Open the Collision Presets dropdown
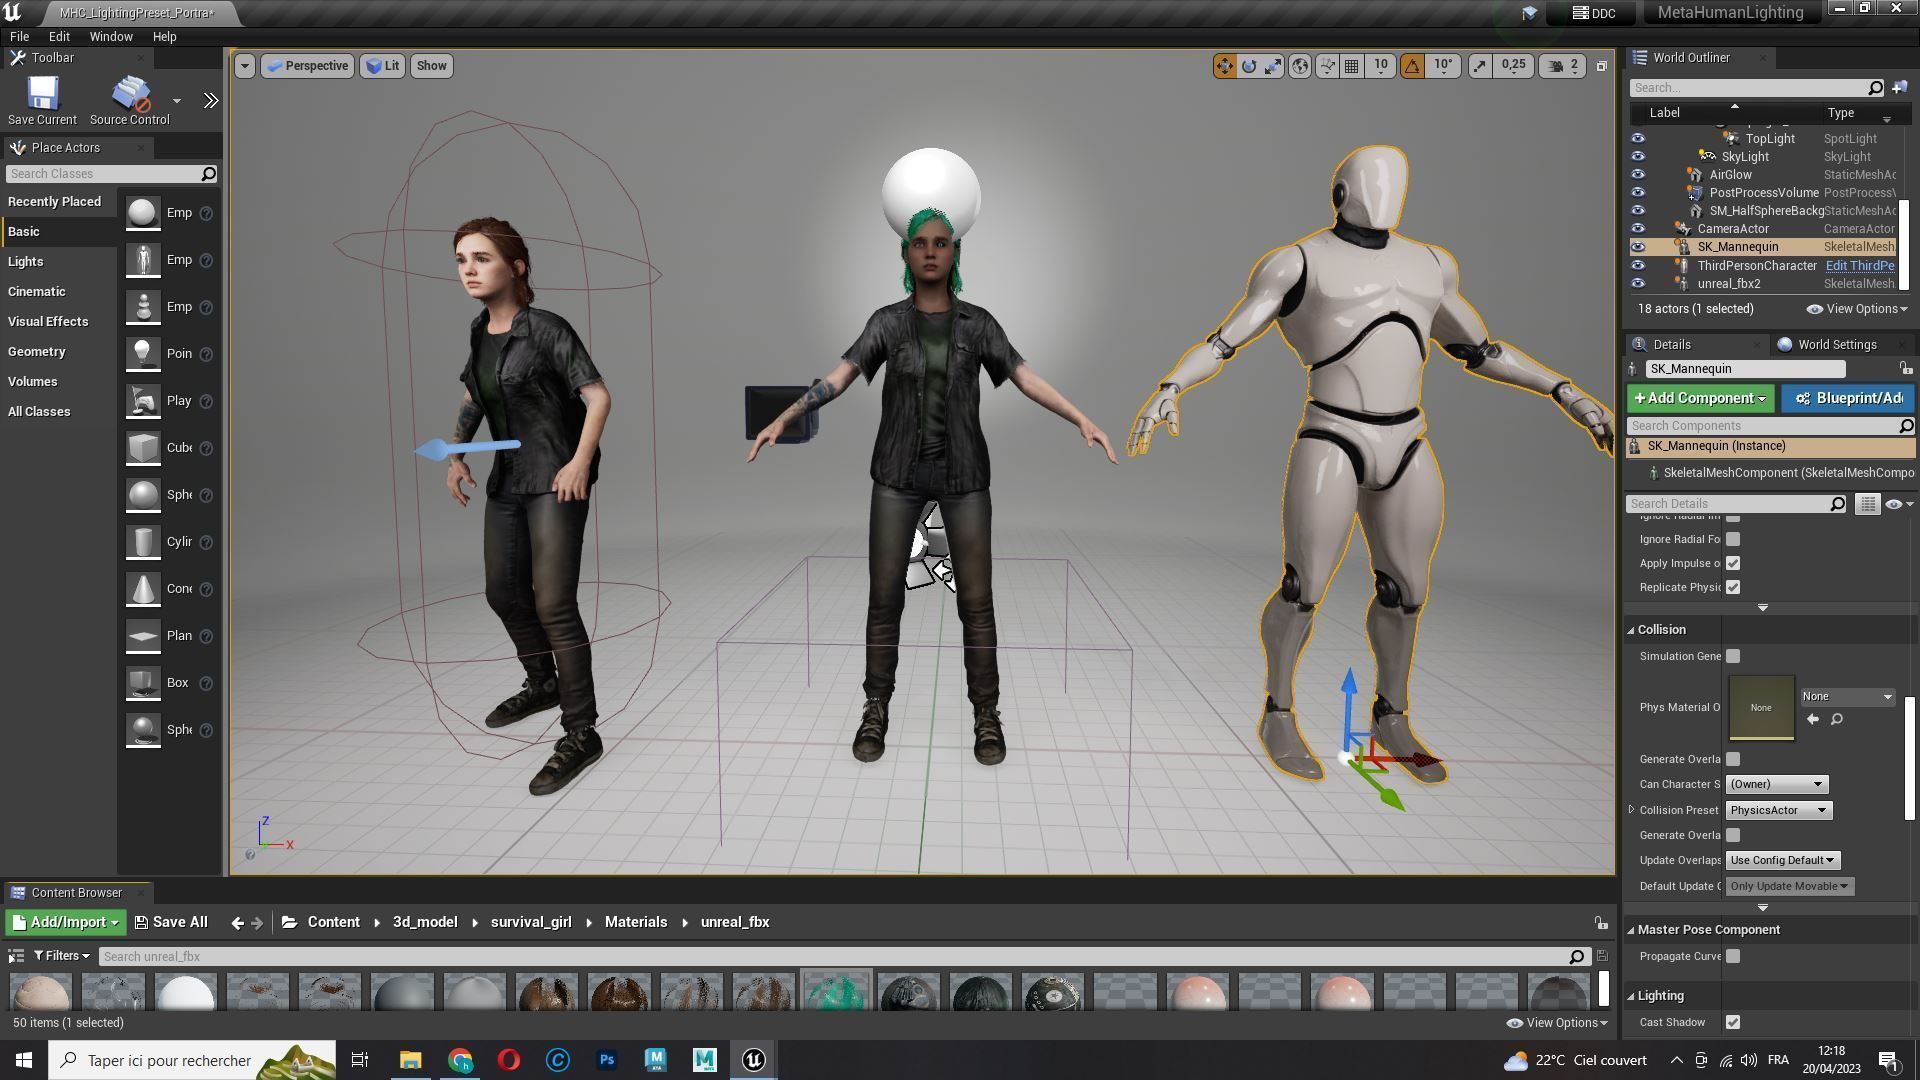Viewport: 1920px width, 1080px height. tap(1778, 810)
